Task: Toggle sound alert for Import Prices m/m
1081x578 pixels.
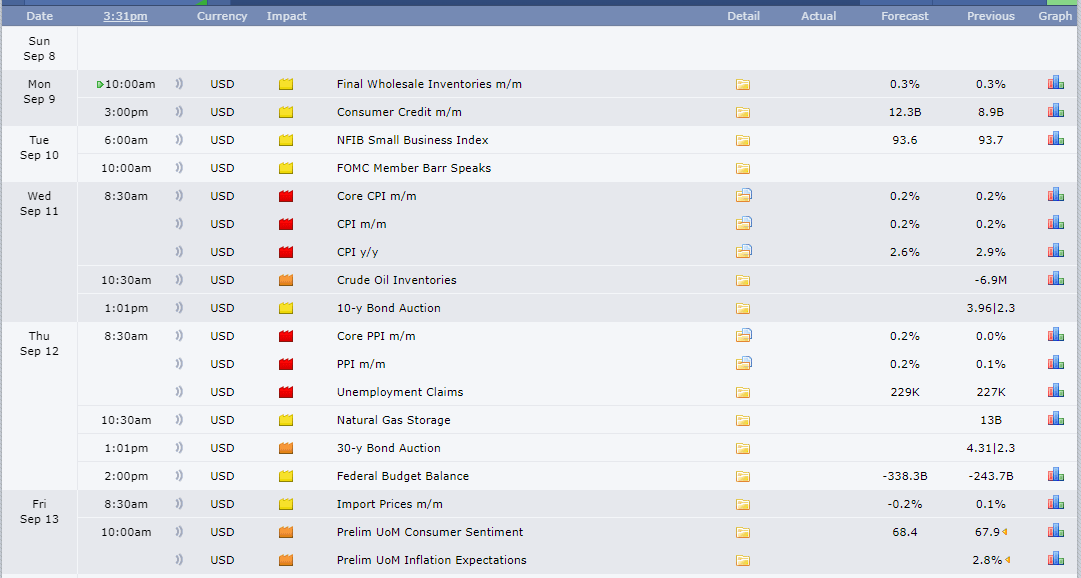Action: click(179, 504)
